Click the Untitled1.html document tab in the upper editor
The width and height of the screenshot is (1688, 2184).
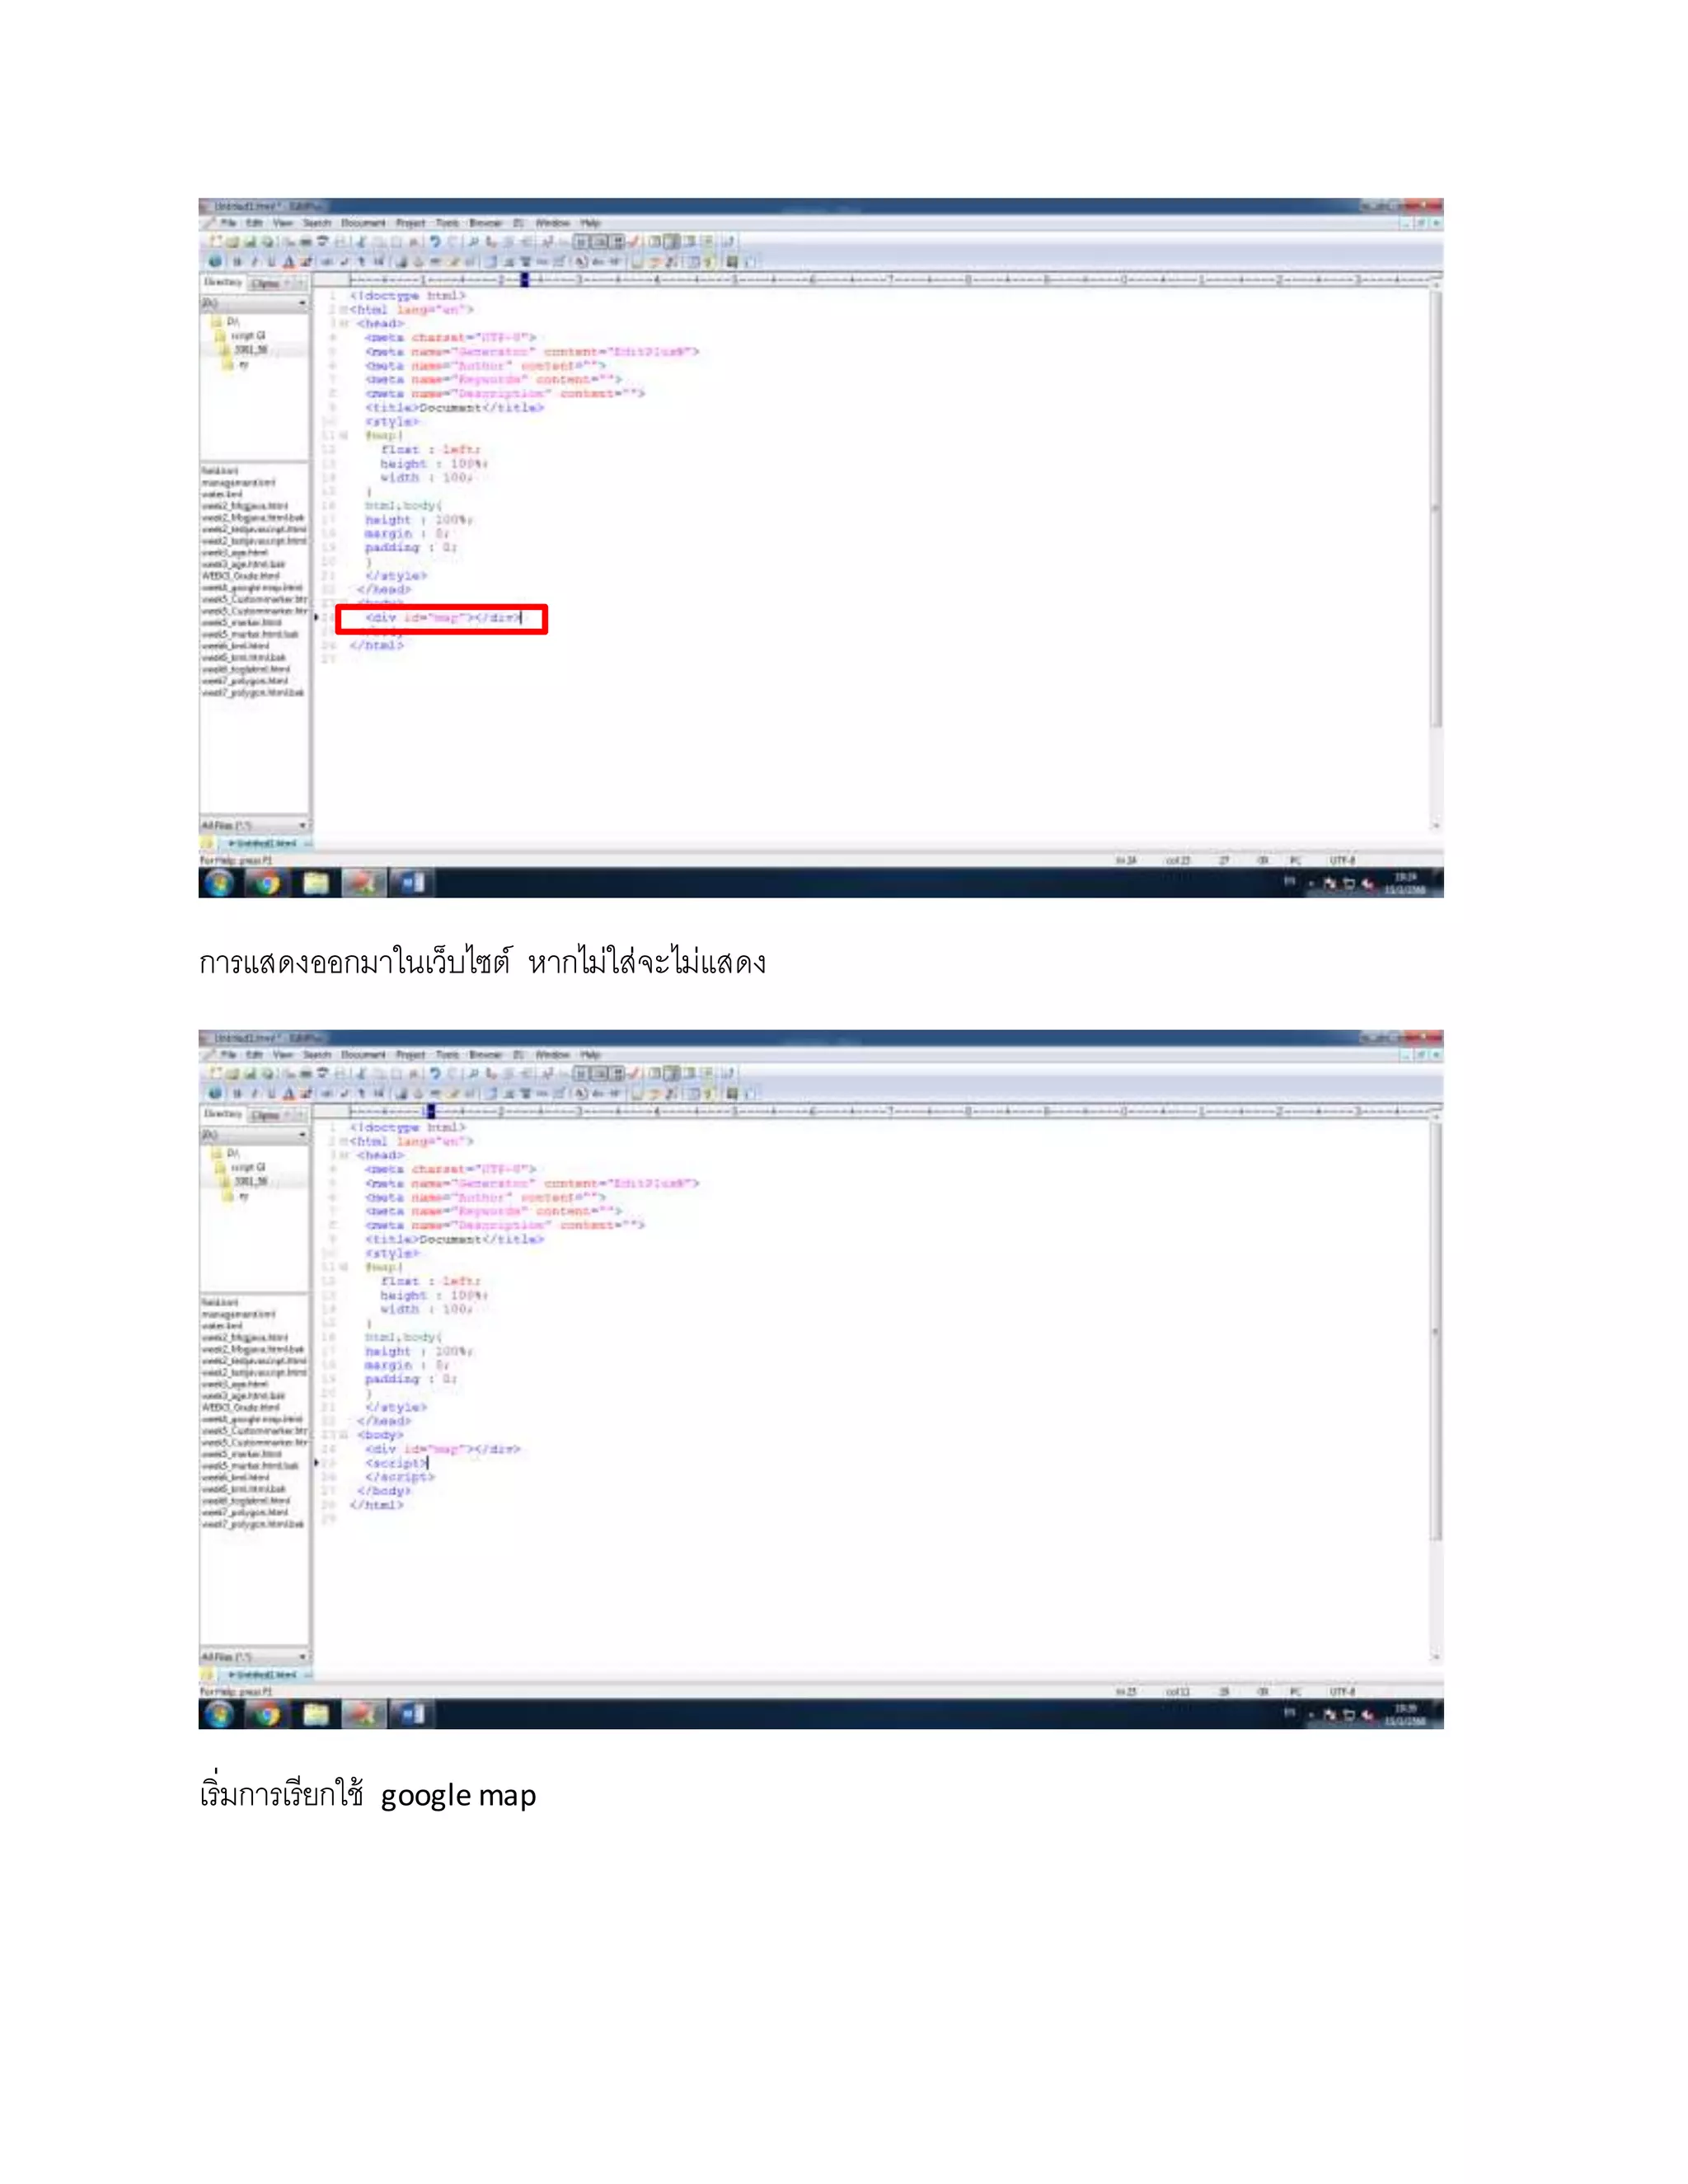[262, 844]
